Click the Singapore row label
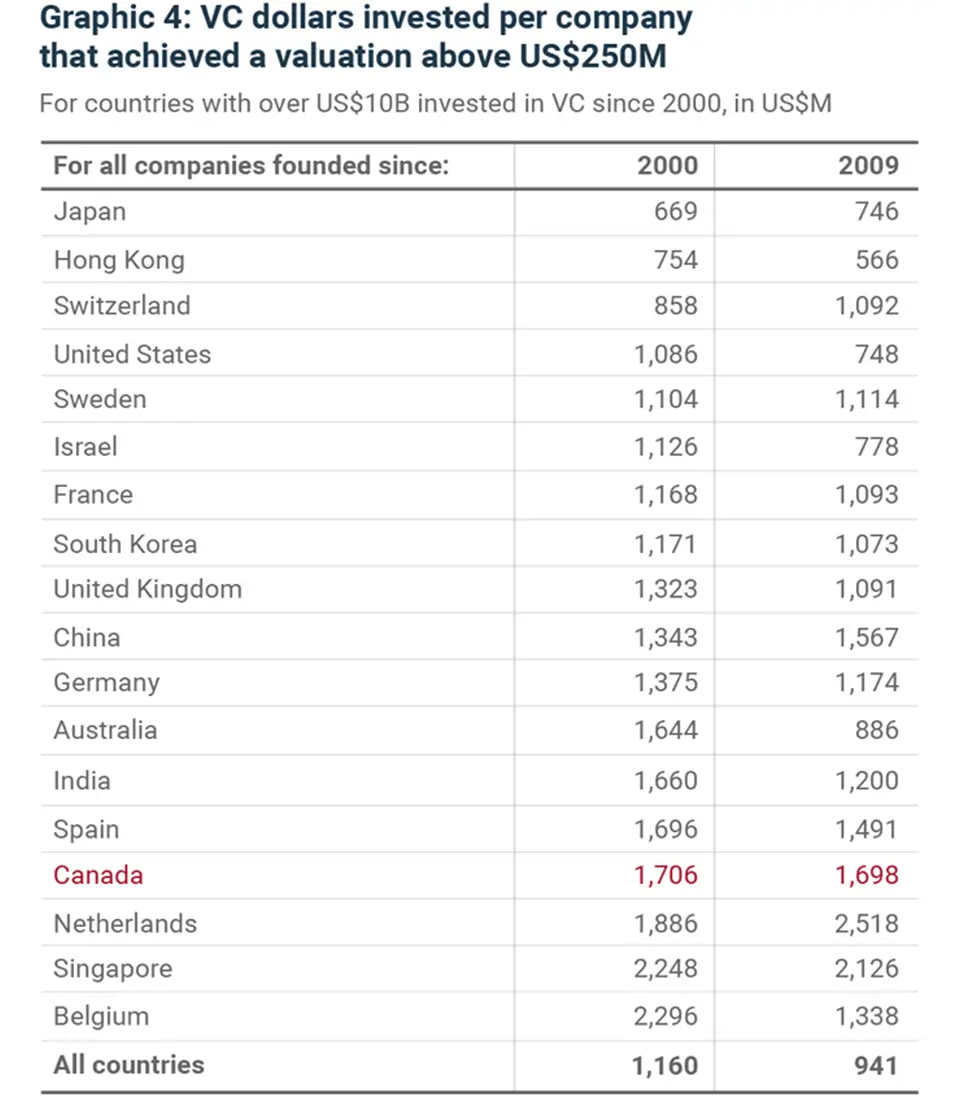Screen dimensions: 960x1096 (113, 969)
